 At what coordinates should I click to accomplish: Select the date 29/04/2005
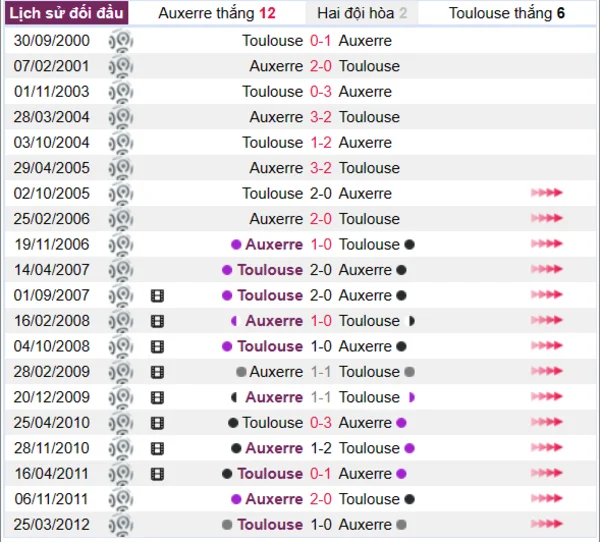click(x=52, y=168)
